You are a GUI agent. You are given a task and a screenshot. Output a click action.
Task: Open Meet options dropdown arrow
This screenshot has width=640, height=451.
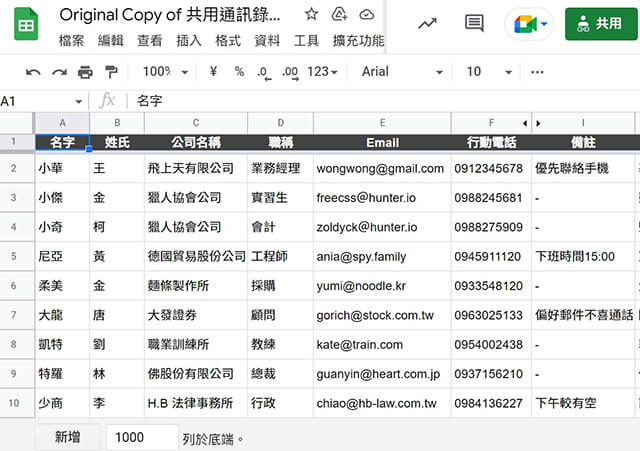tap(544, 24)
